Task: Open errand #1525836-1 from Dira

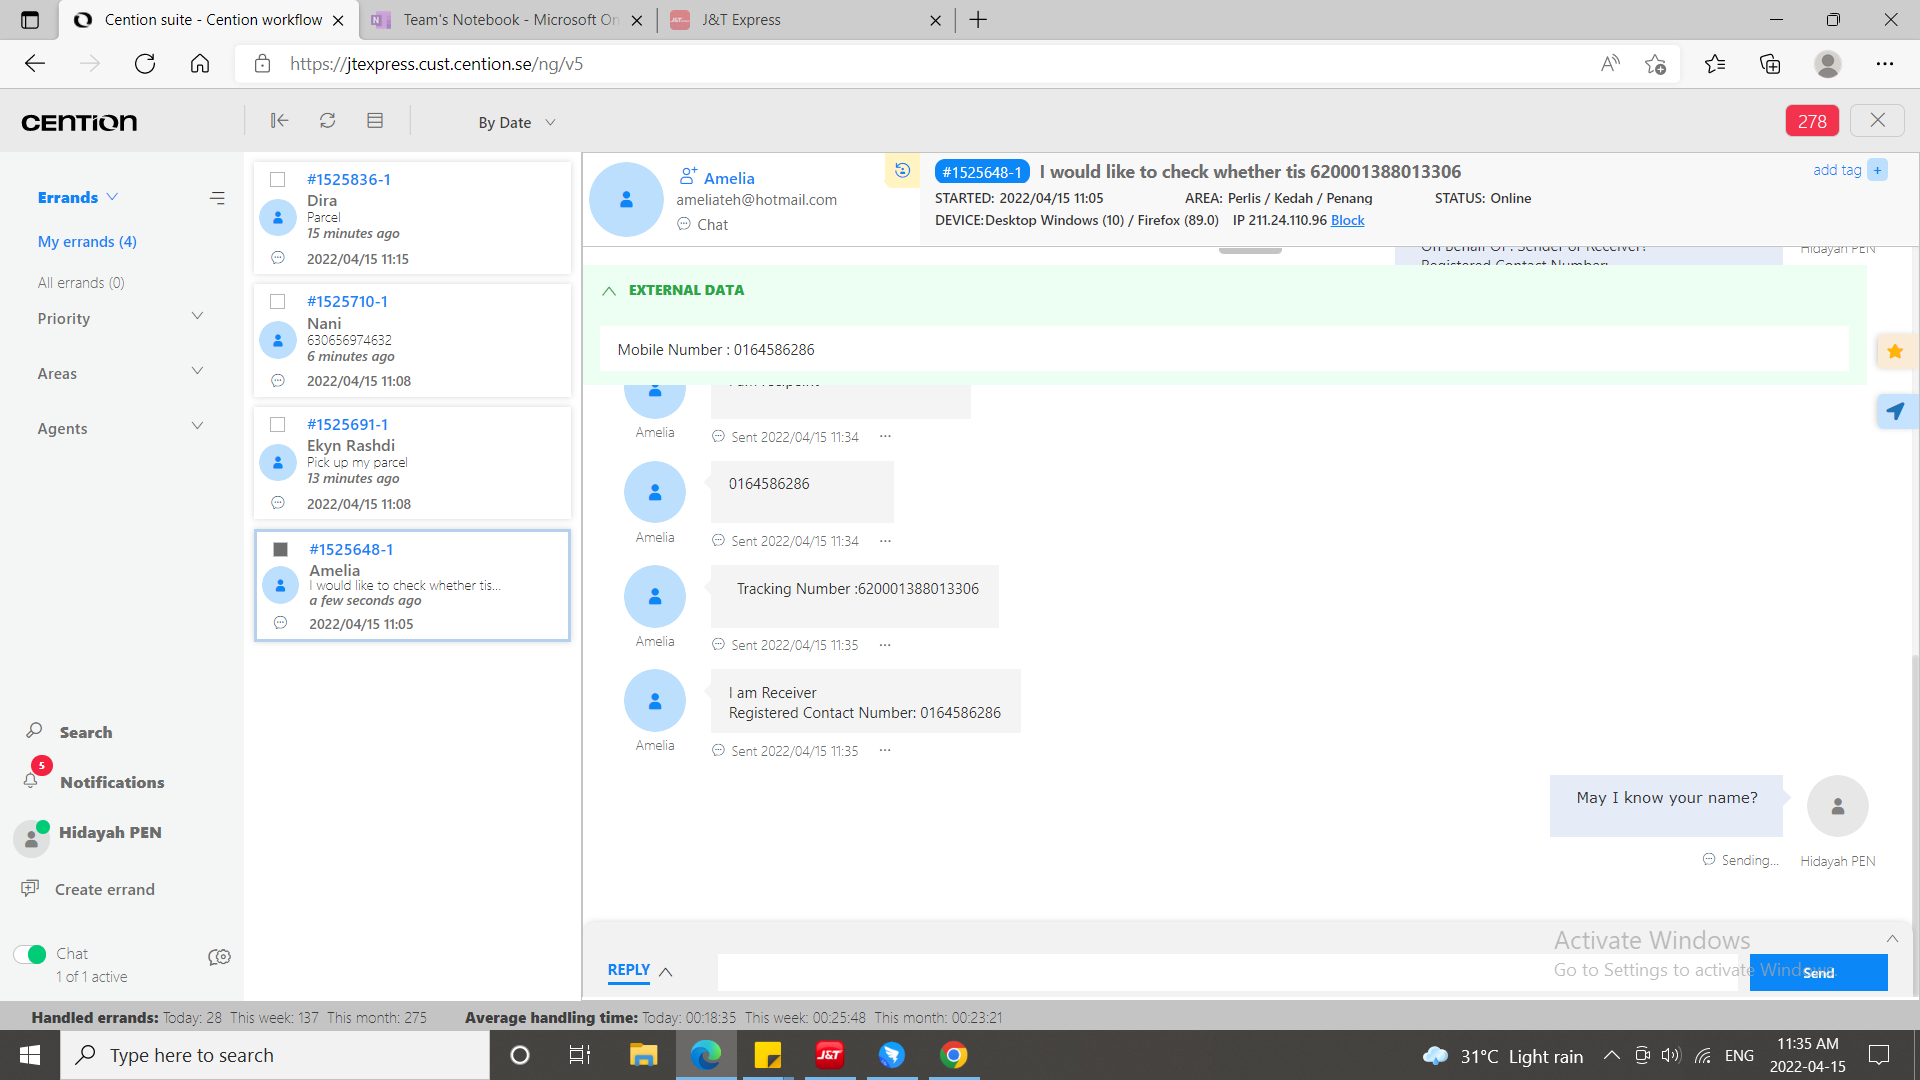Action: [412, 218]
